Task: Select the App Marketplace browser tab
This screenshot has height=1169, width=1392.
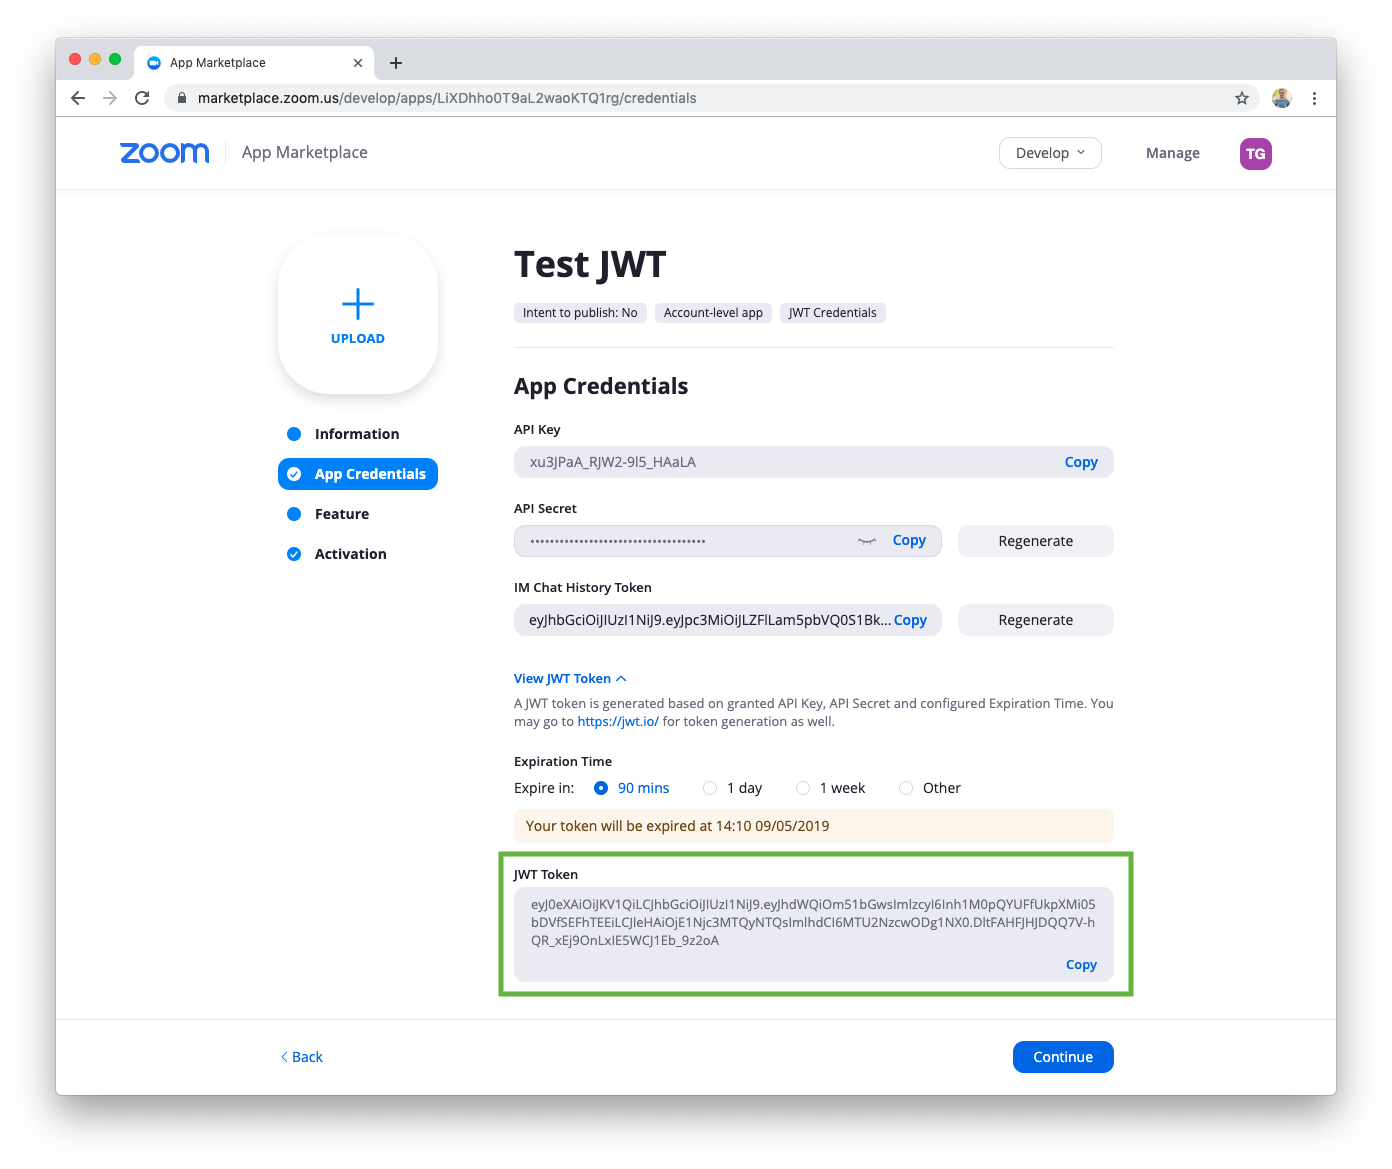Action: point(254,62)
